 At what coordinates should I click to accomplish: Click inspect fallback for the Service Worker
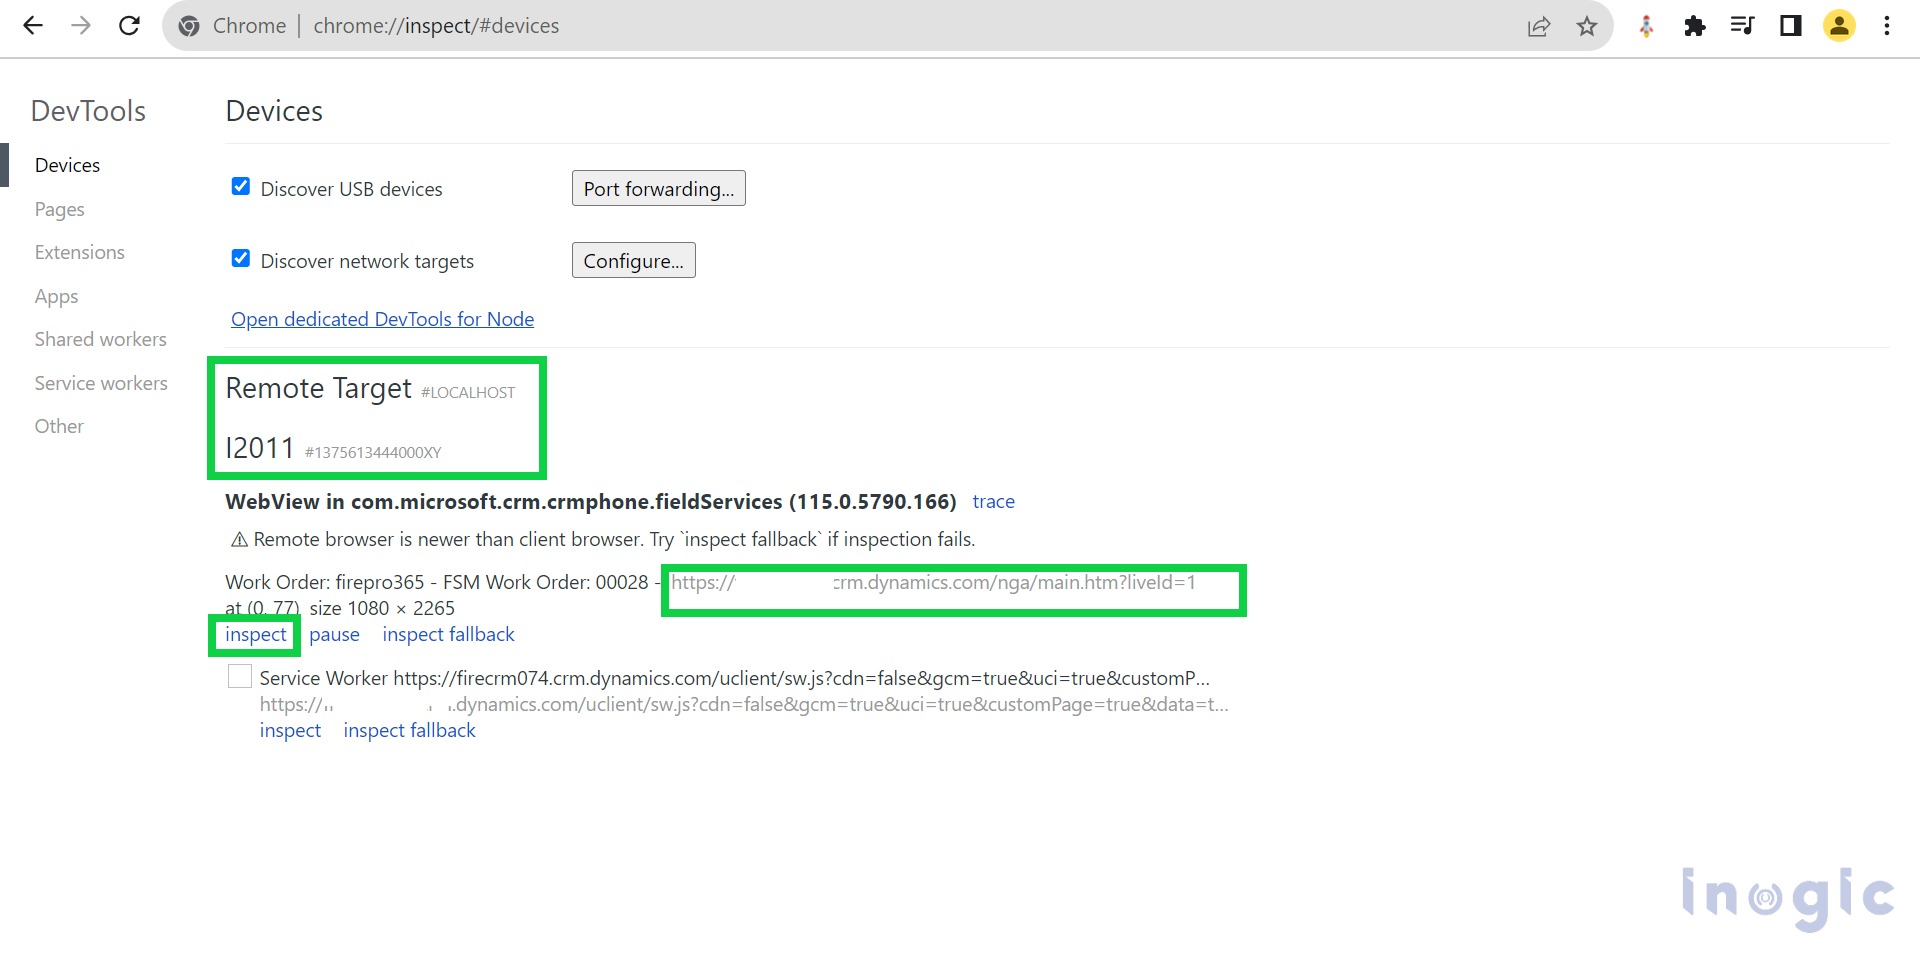[409, 730]
